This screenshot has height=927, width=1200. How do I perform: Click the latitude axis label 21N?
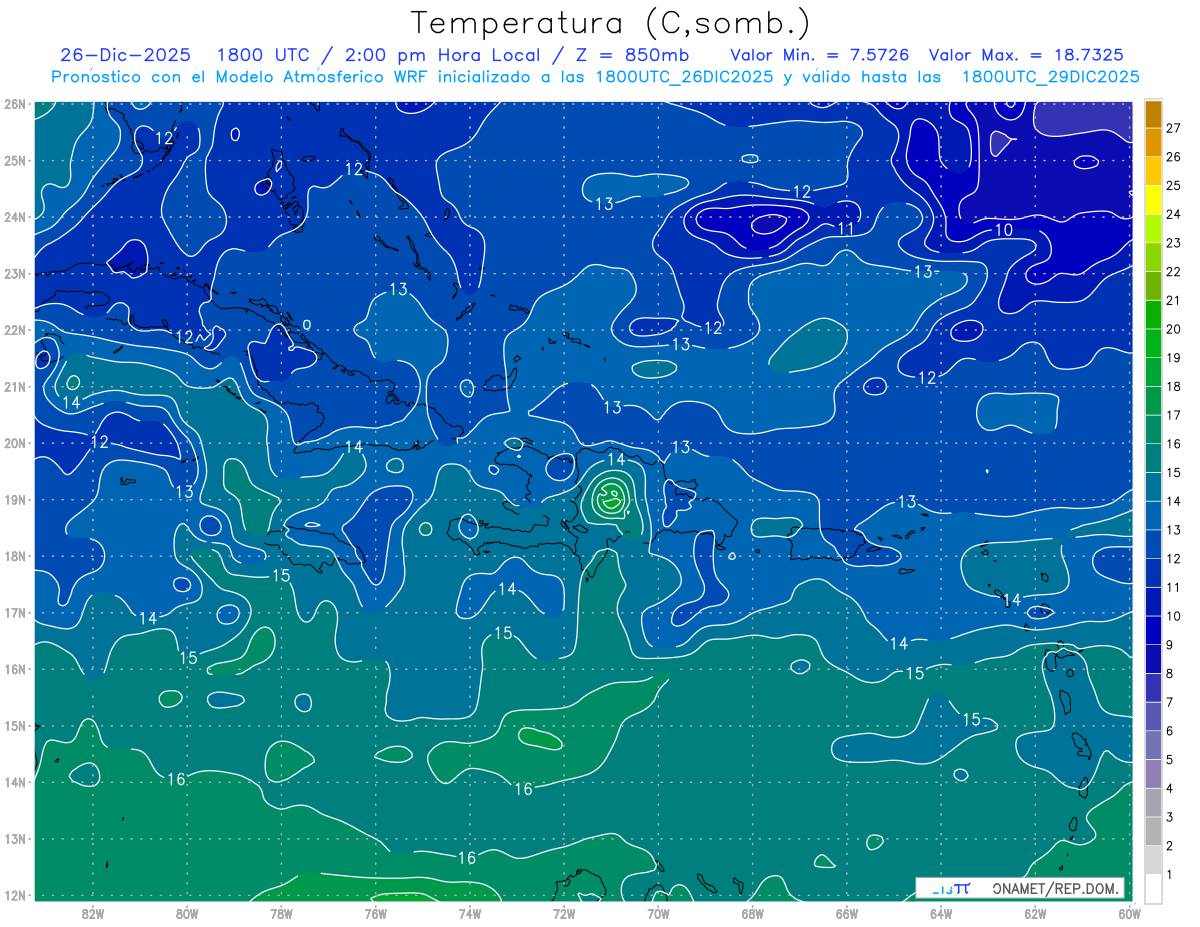pyautogui.click(x=15, y=387)
